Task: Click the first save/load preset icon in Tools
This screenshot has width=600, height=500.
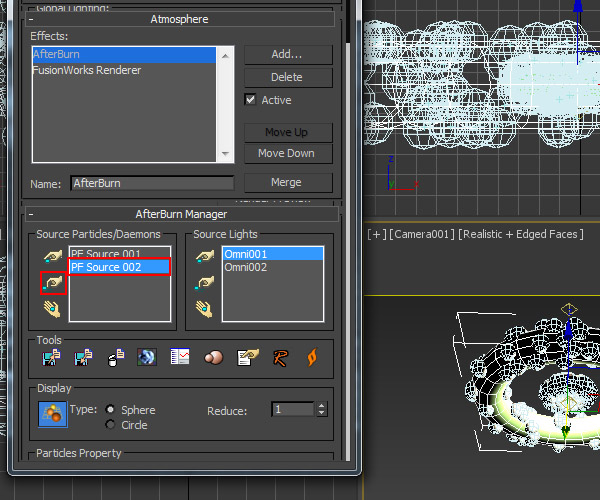Action: coord(51,357)
